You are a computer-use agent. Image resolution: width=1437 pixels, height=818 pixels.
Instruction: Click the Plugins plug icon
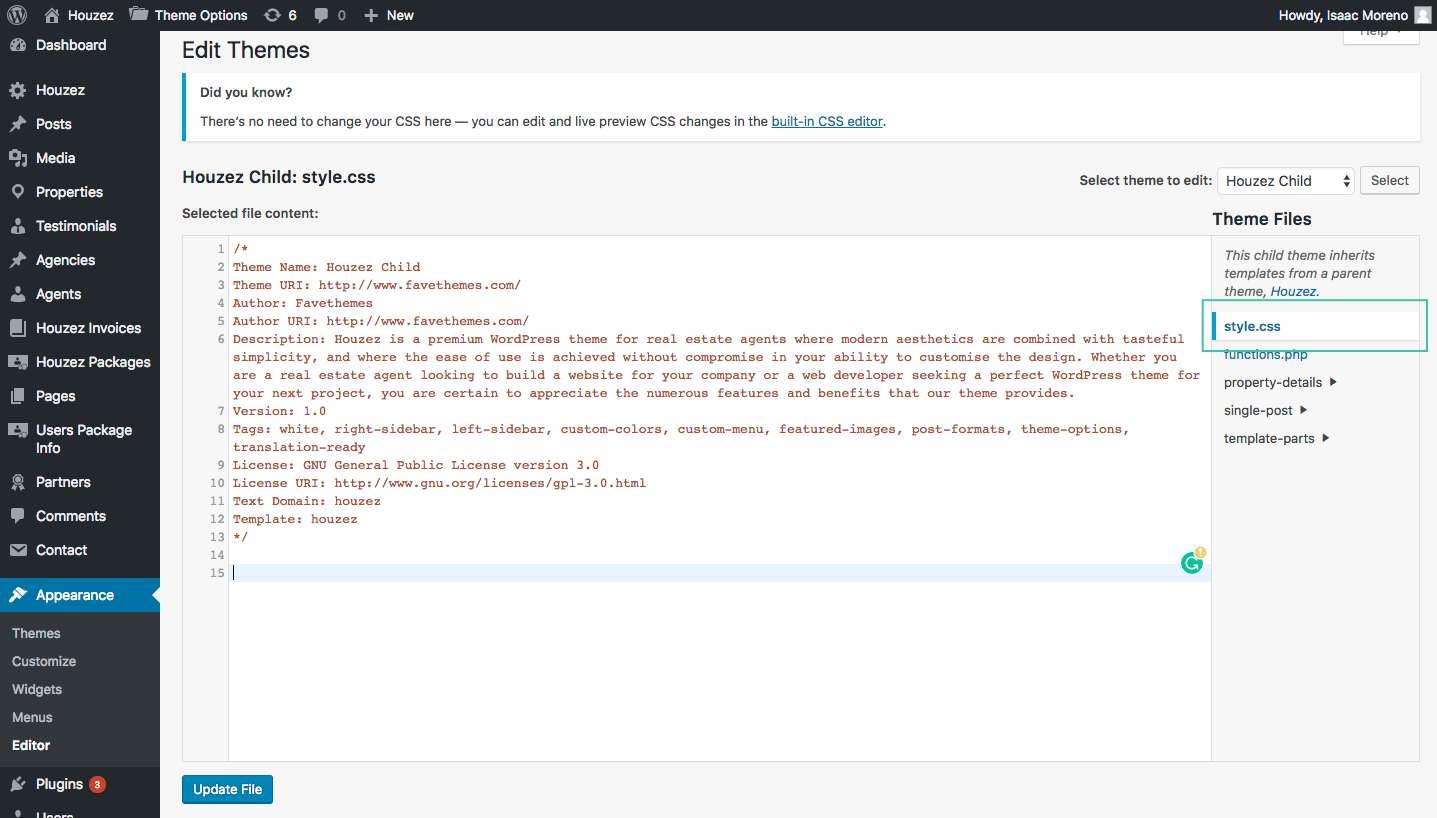pos(17,784)
